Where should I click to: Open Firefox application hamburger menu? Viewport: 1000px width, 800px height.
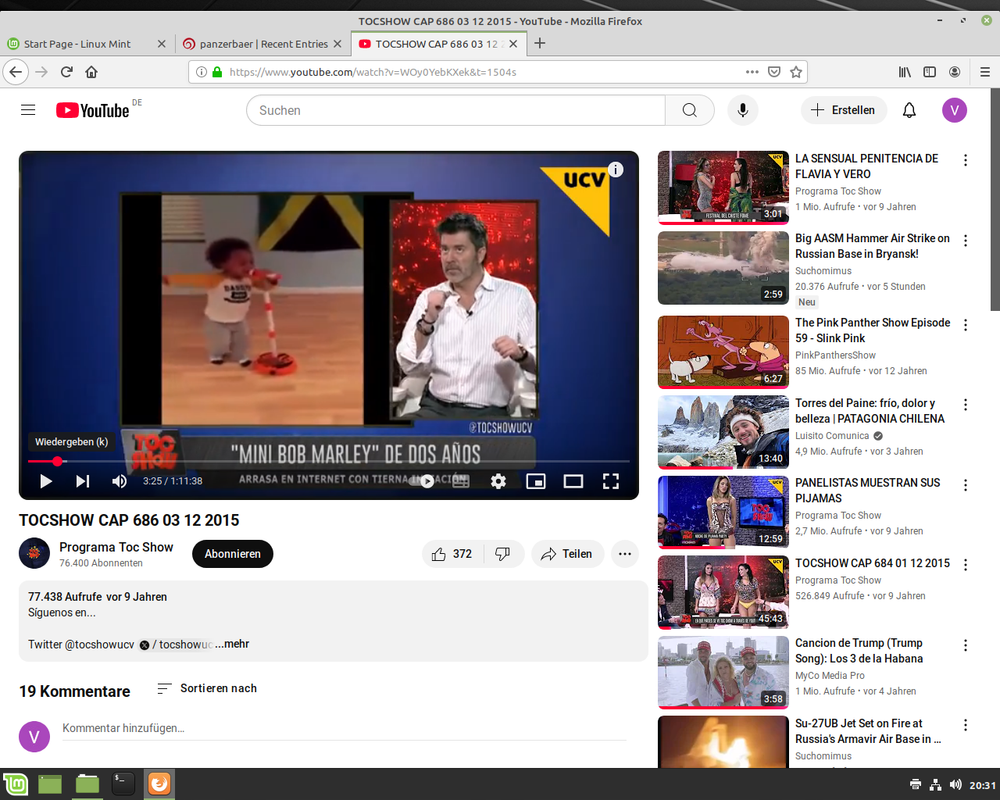coord(985,72)
